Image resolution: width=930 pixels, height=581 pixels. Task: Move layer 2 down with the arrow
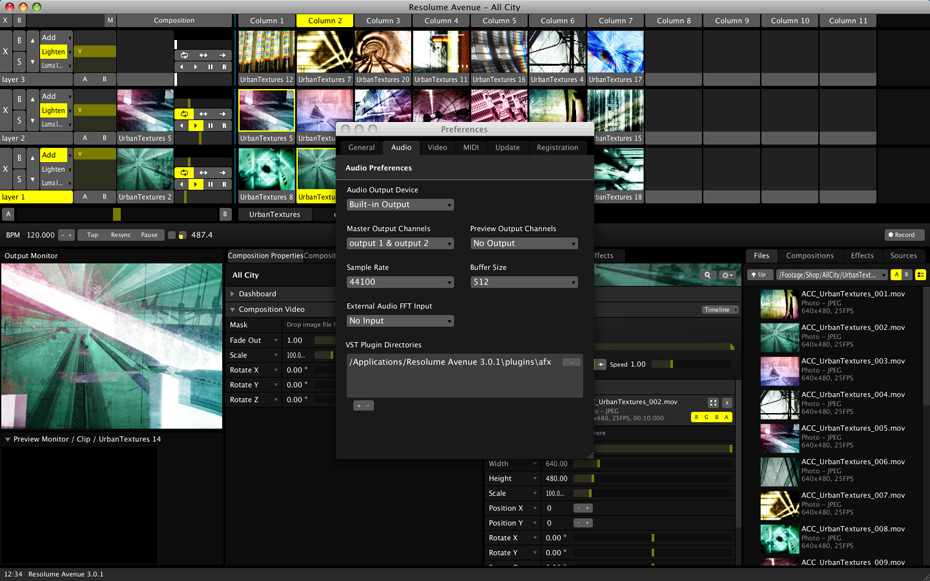click(32, 120)
